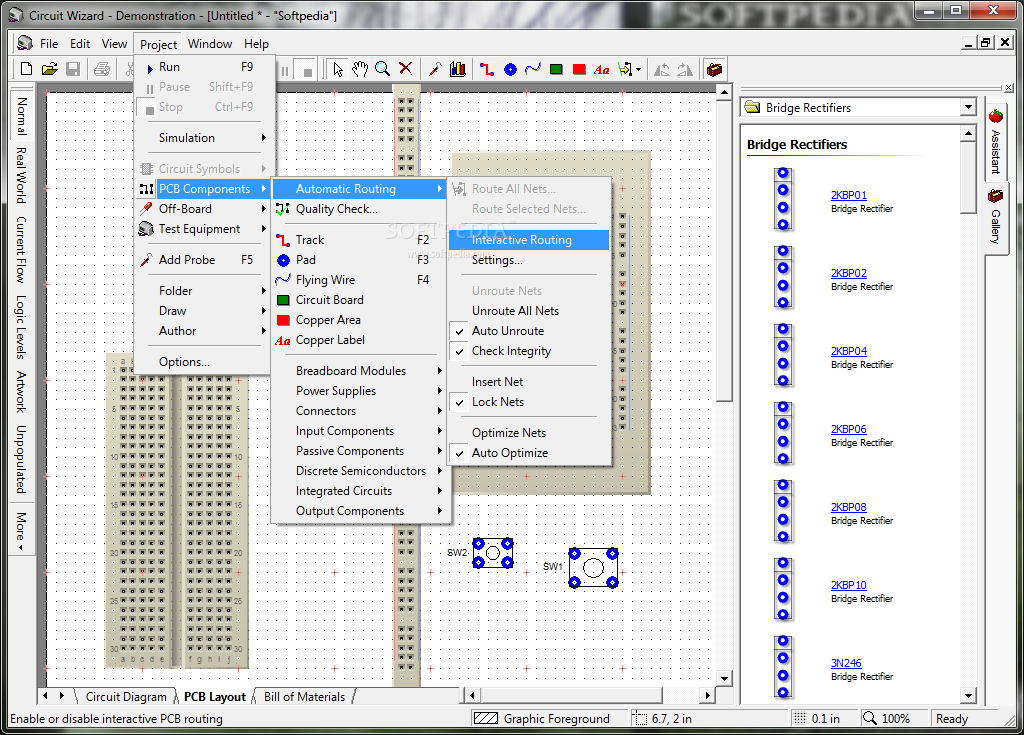Click the 2KBP01 bridge rectifier thumbnail
The image size is (1024, 735).
[x=783, y=199]
